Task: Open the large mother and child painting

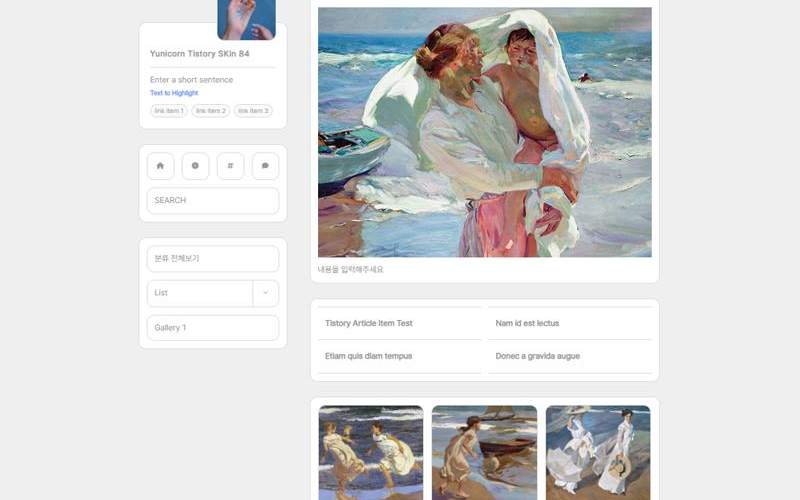Action: point(484,132)
